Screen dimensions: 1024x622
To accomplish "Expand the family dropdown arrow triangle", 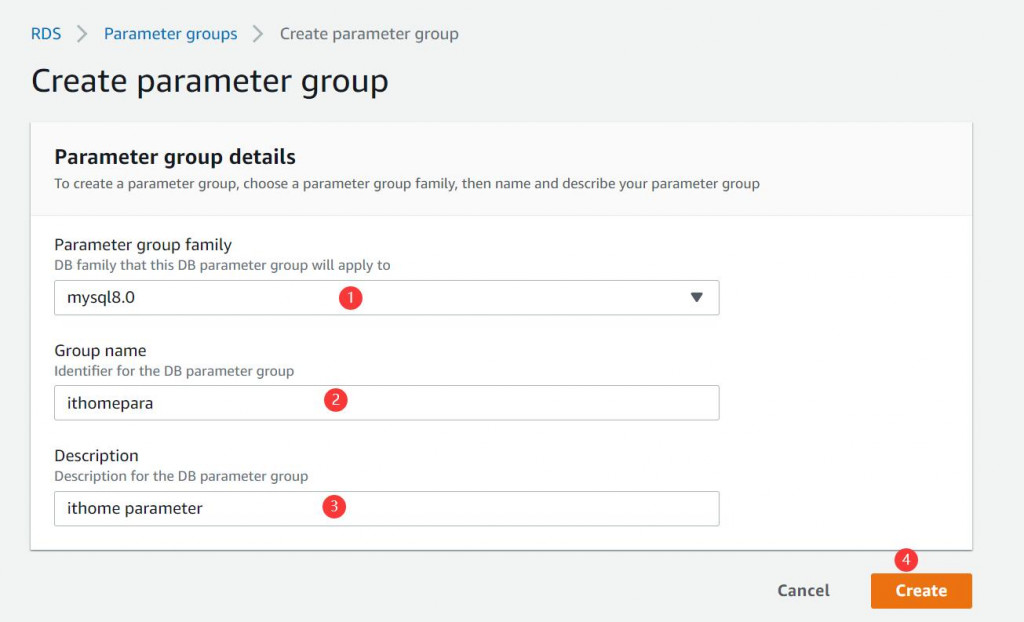I will click(x=697, y=297).
